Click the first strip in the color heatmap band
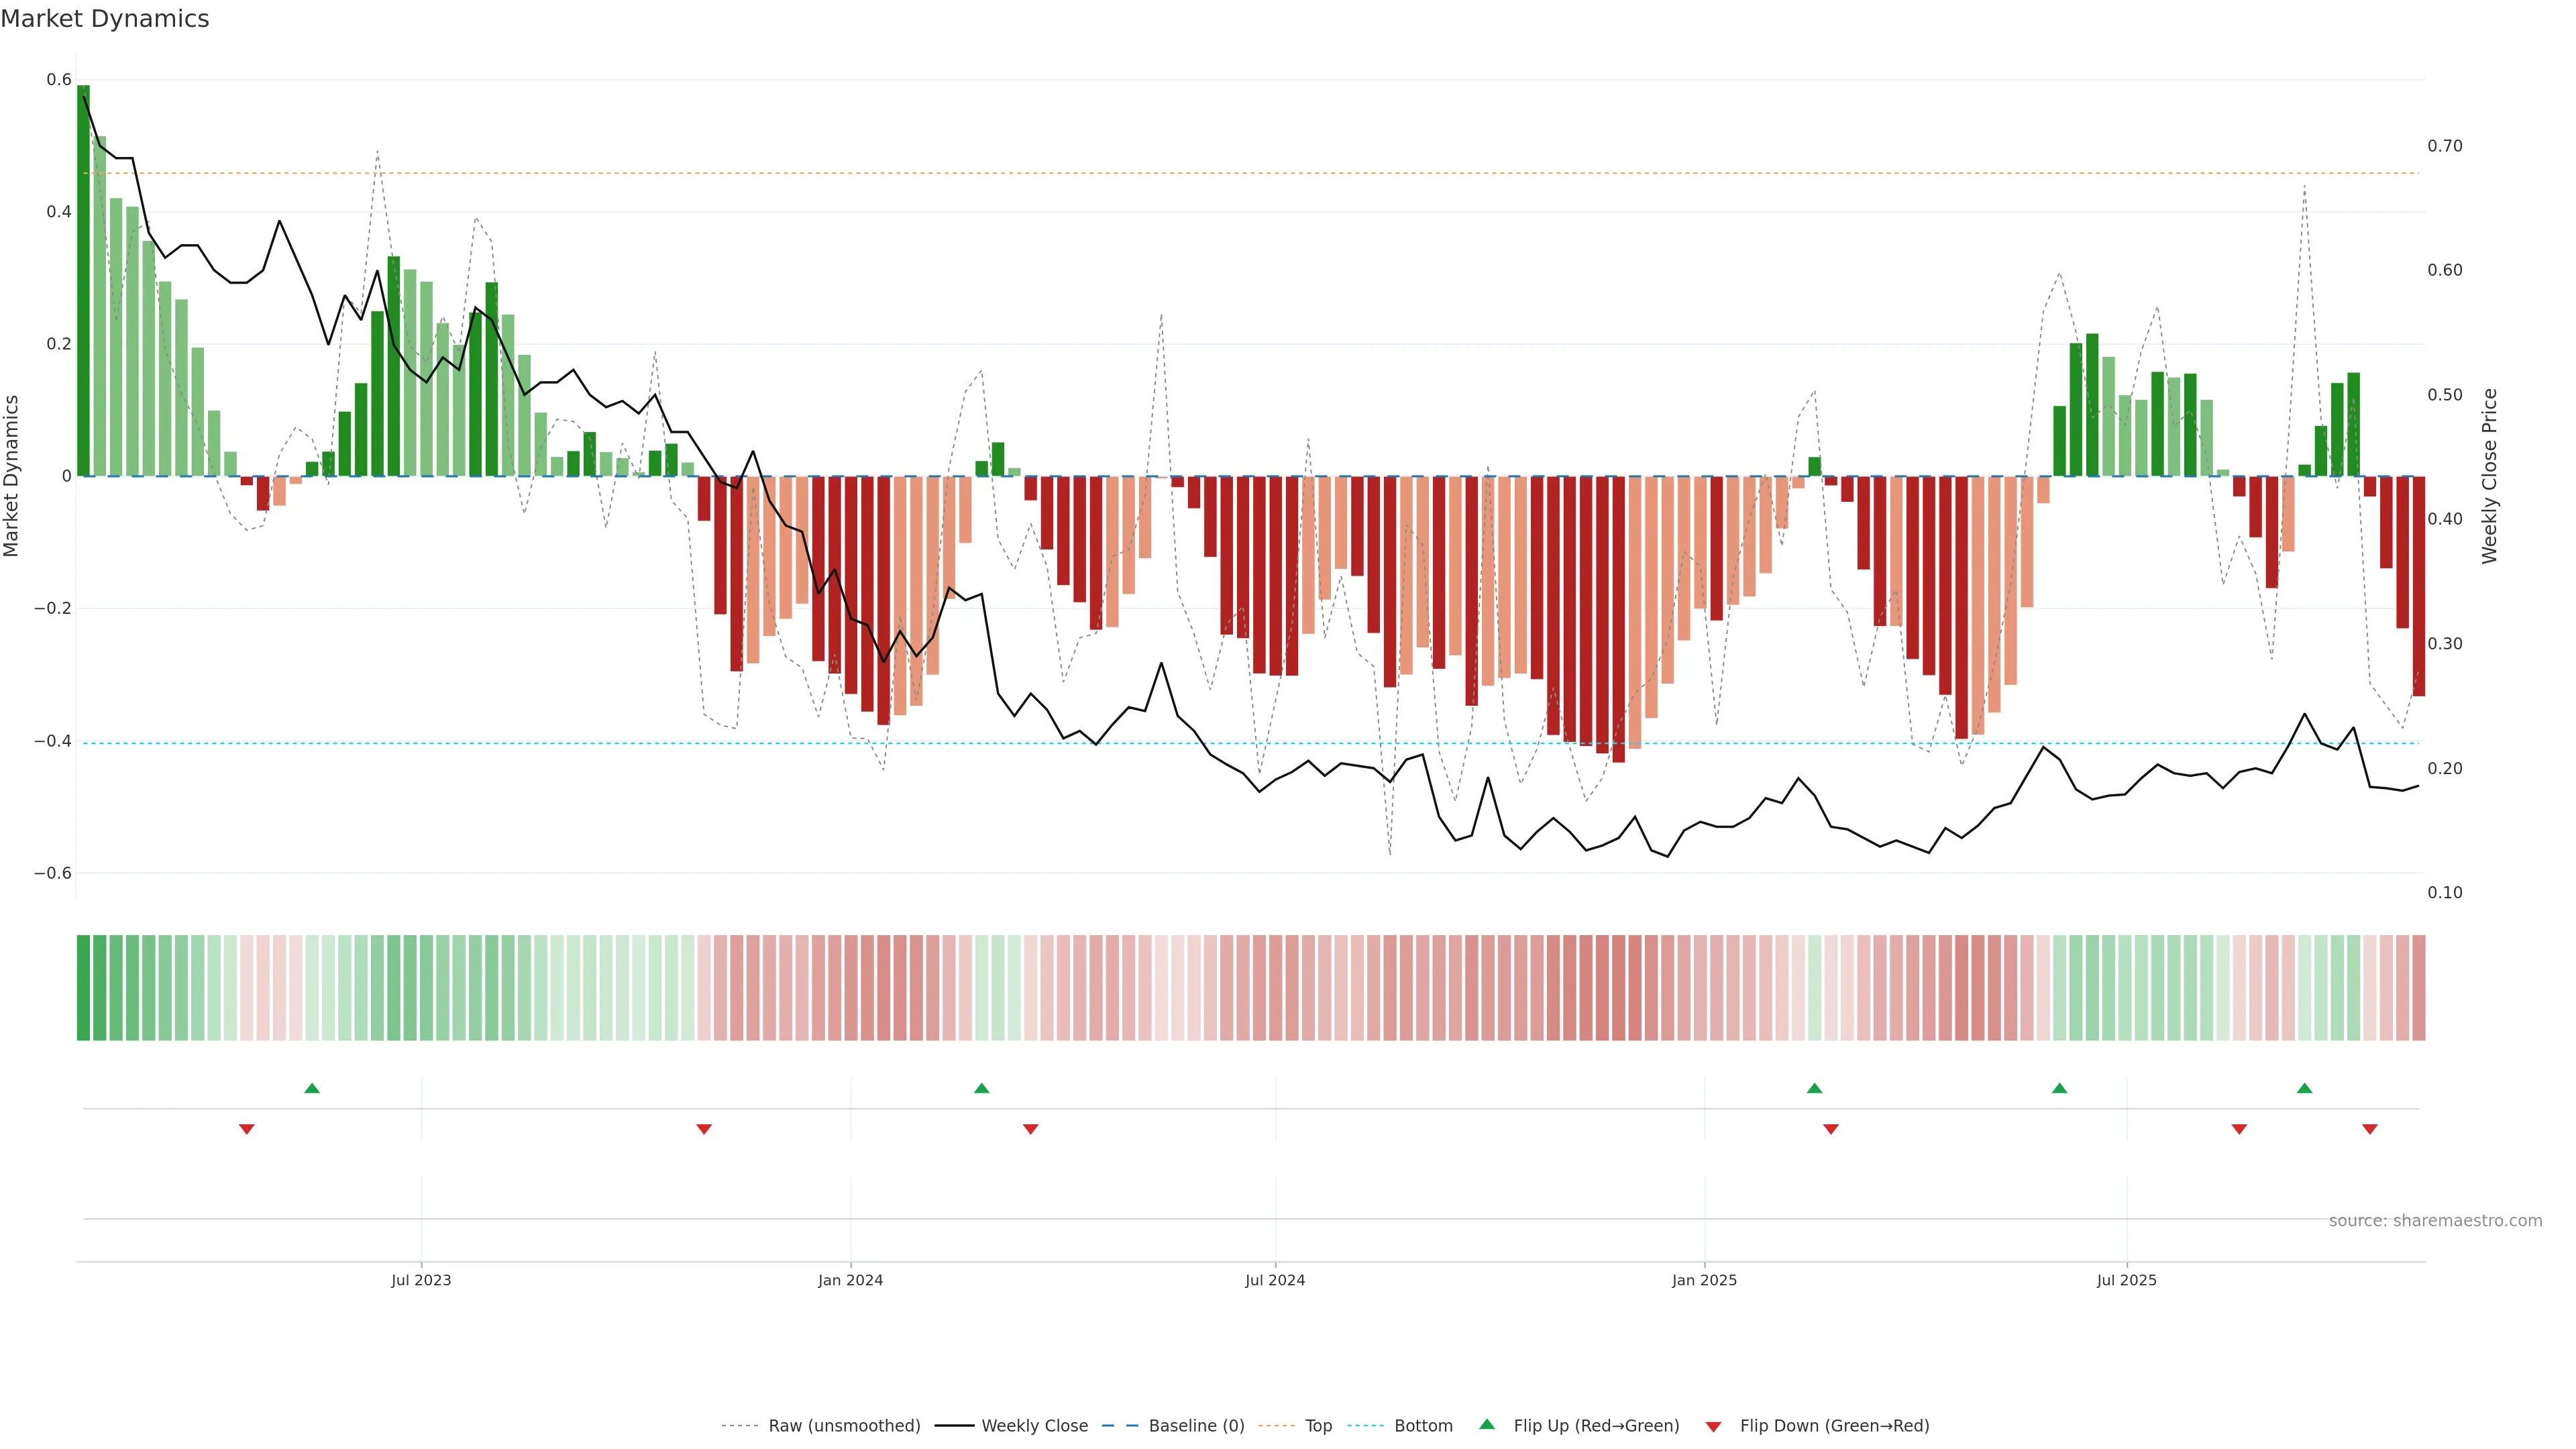Screen dimensions: 2576x1449 [x=83, y=987]
